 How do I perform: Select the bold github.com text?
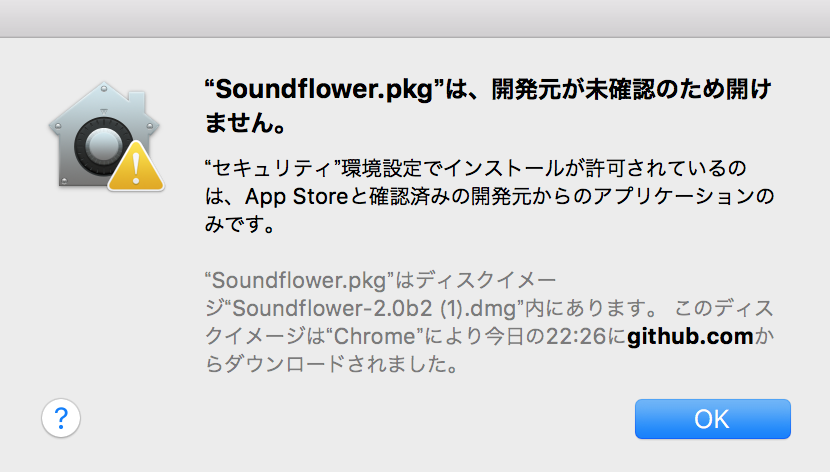click(x=690, y=337)
